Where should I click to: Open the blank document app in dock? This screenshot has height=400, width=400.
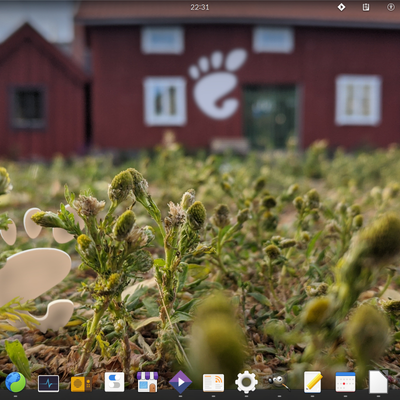click(x=378, y=382)
